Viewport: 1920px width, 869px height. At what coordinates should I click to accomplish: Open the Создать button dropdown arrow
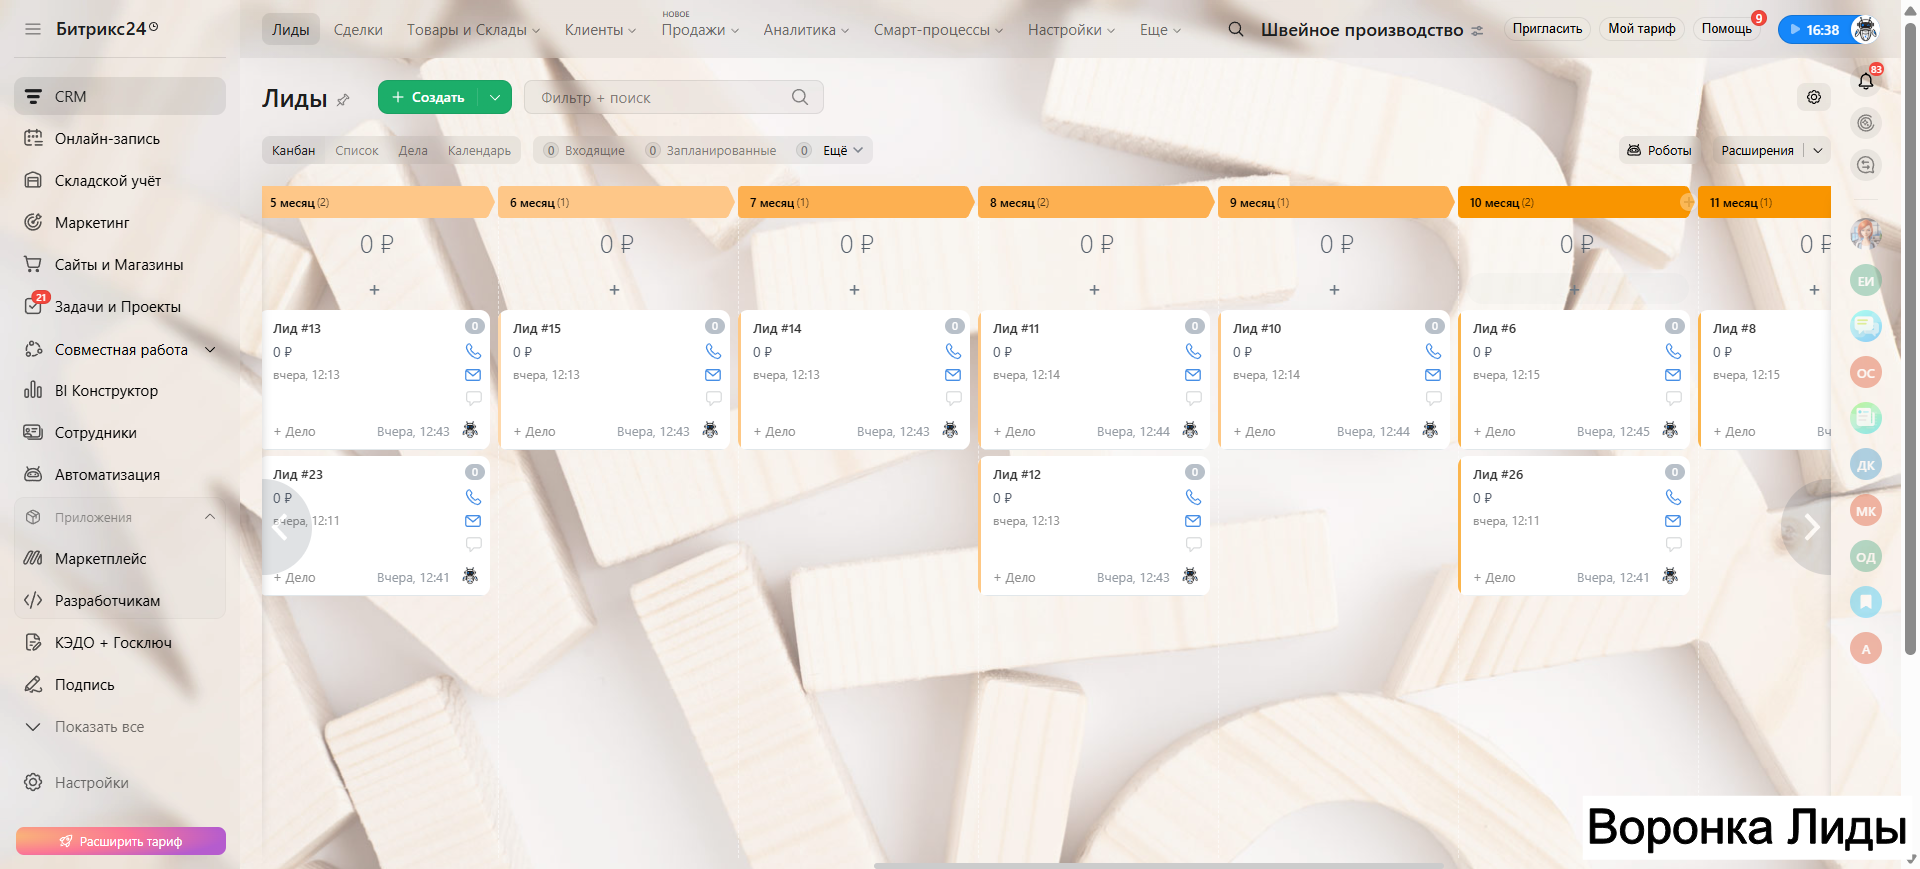pyautogui.click(x=495, y=97)
